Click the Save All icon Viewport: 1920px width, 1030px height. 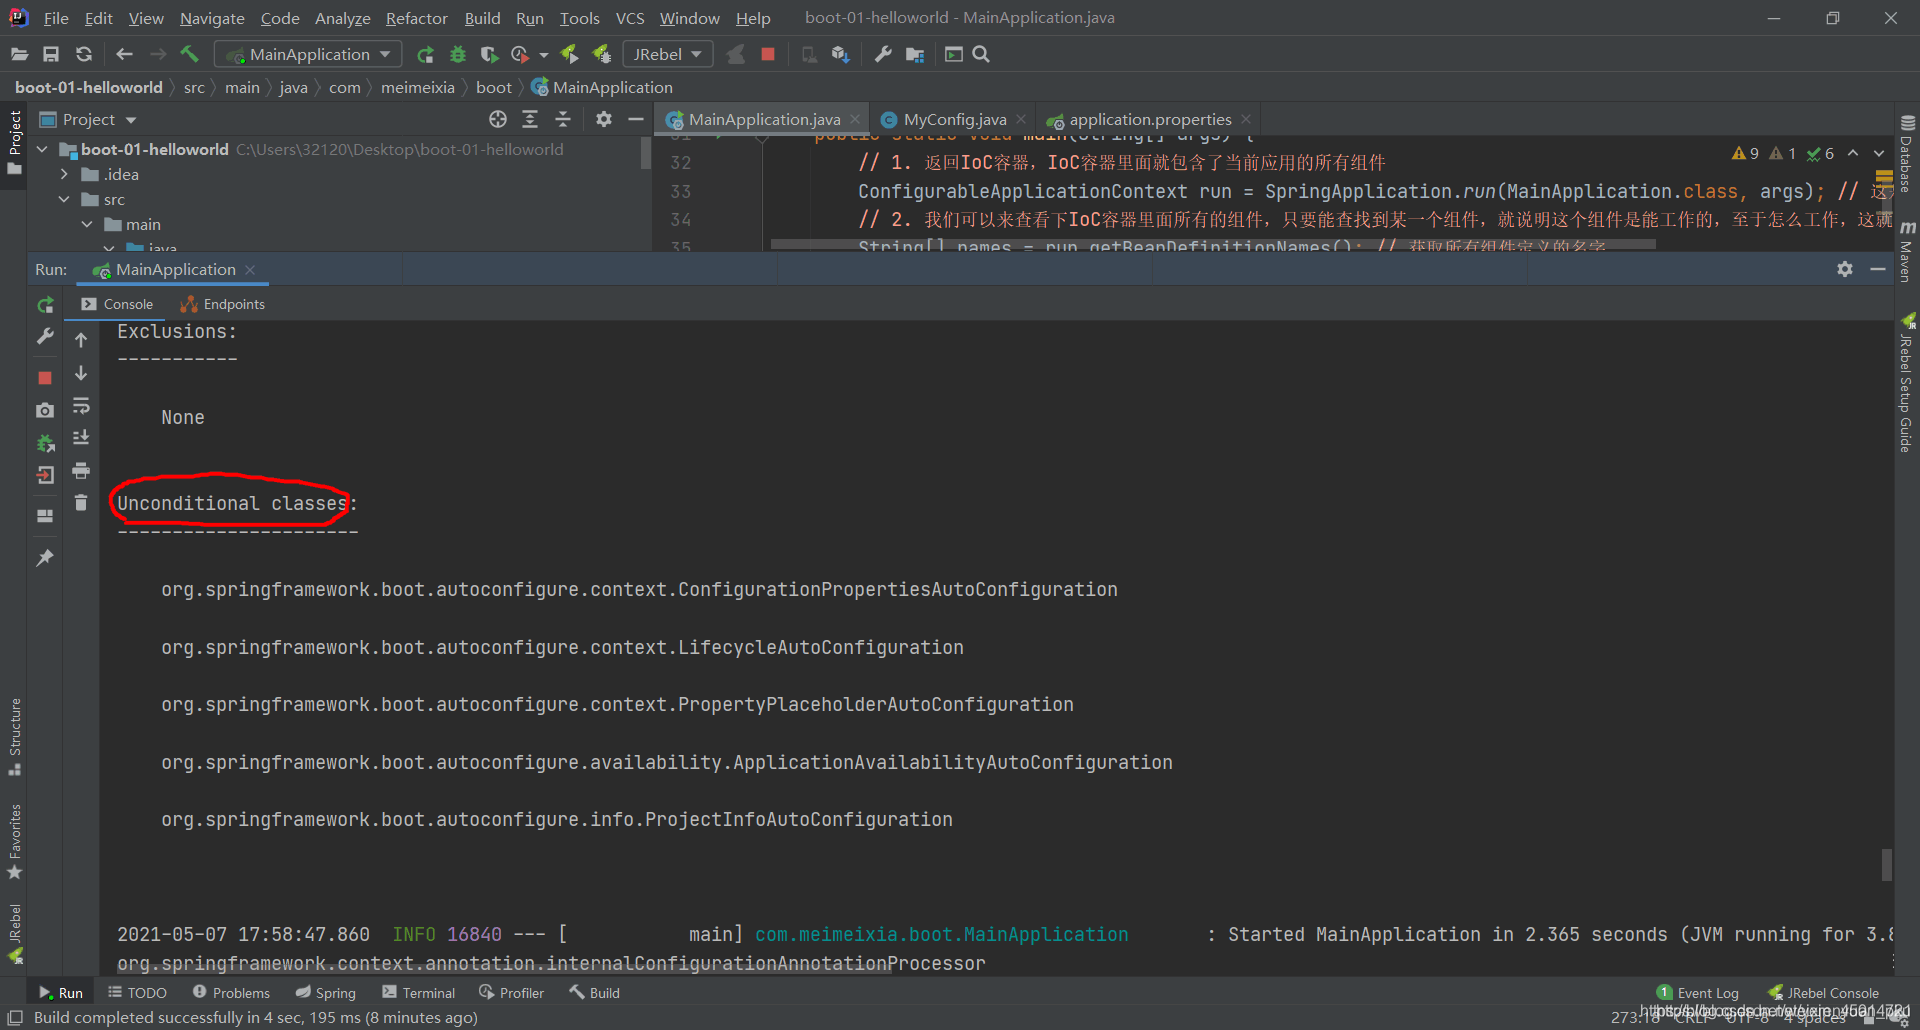pos(51,54)
